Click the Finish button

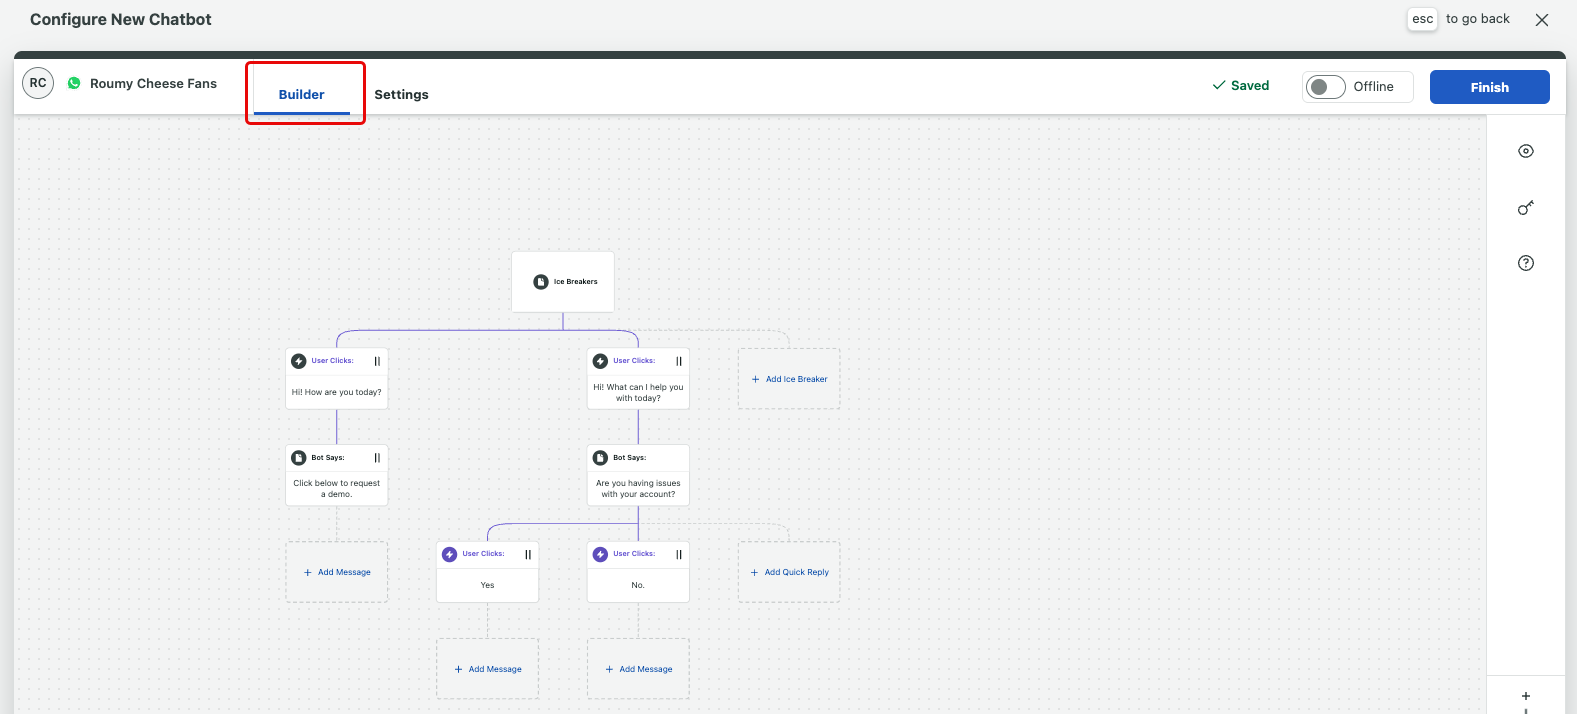click(x=1489, y=87)
